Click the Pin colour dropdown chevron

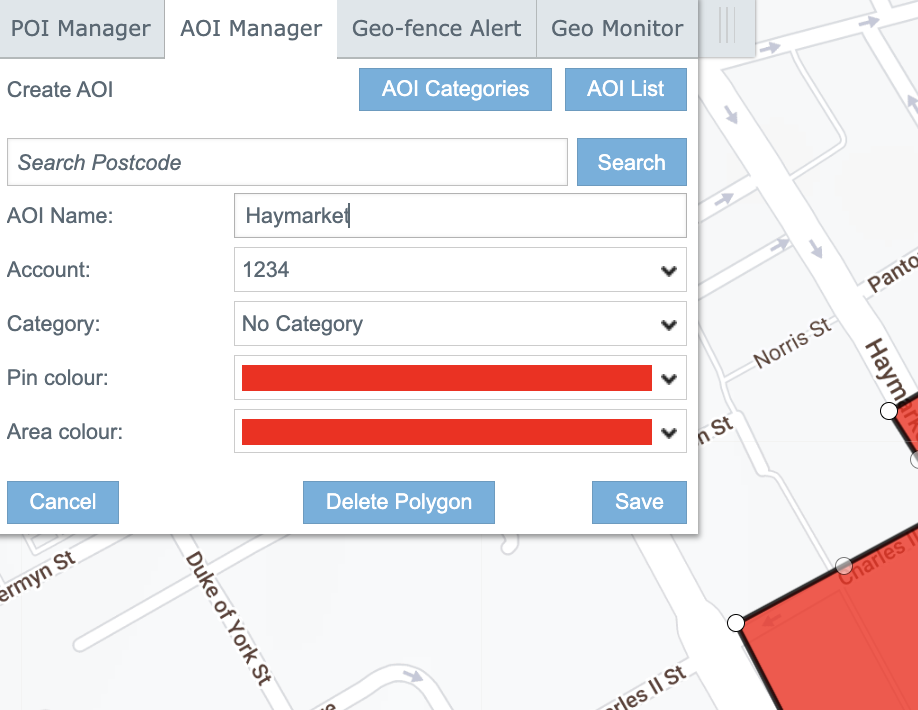pyautogui.click(x=669, y=379)
